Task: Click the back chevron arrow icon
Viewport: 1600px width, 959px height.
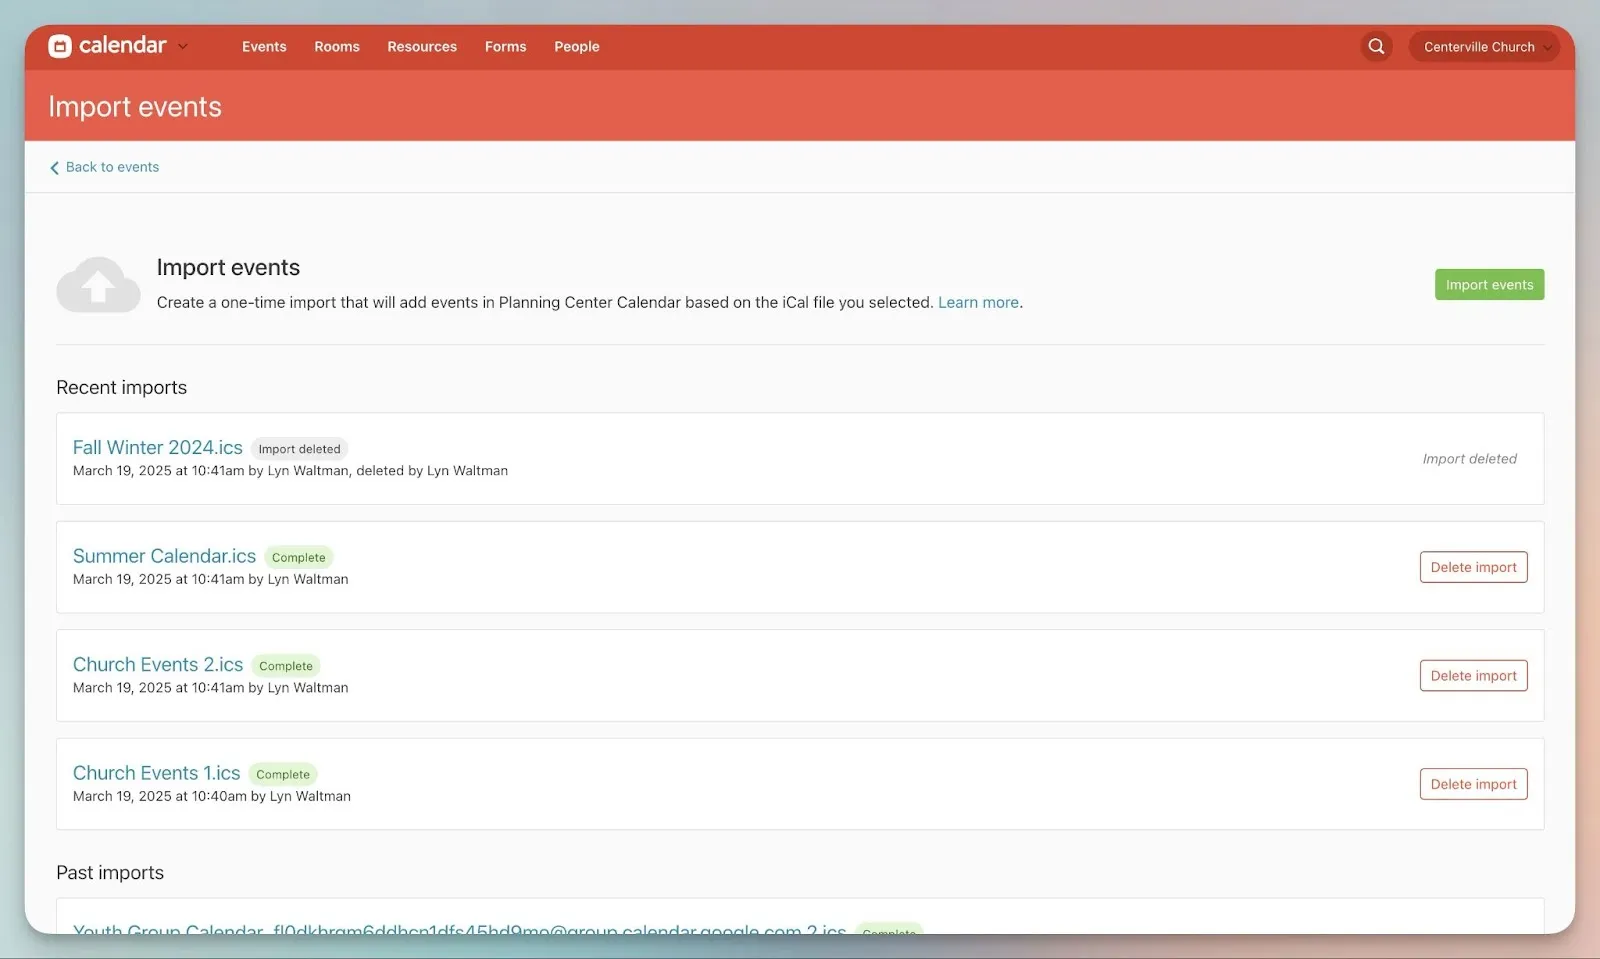Action: pyautogui.click(x=54, y=168)
